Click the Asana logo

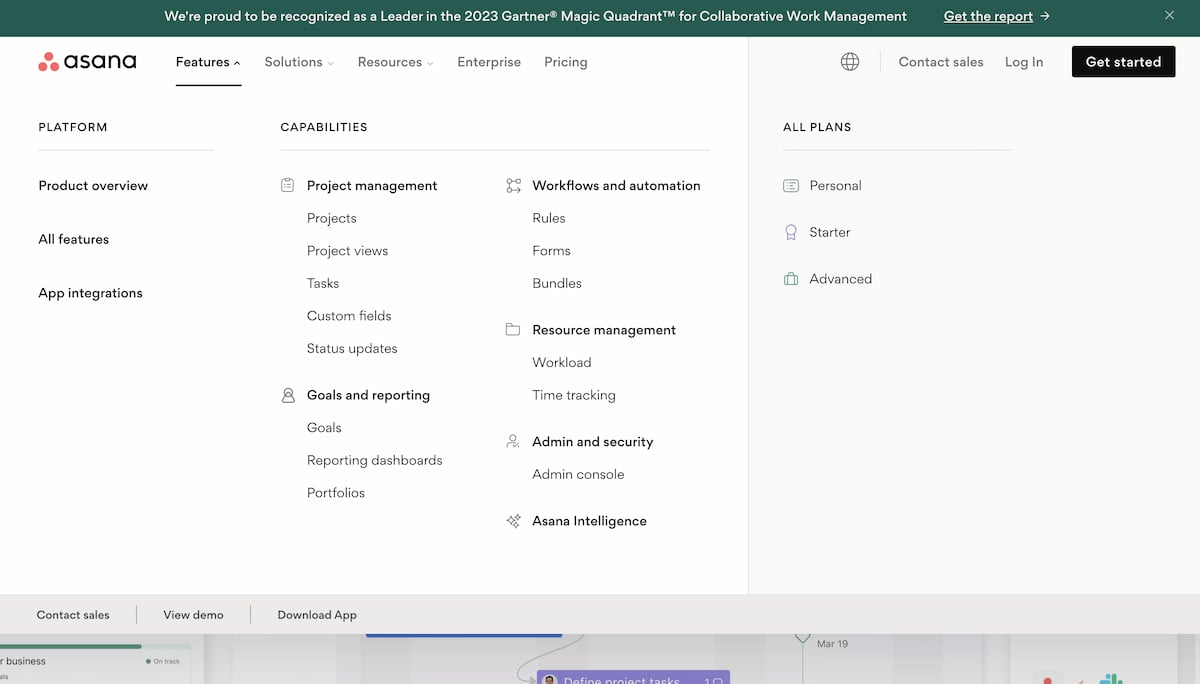pos(87,61)
